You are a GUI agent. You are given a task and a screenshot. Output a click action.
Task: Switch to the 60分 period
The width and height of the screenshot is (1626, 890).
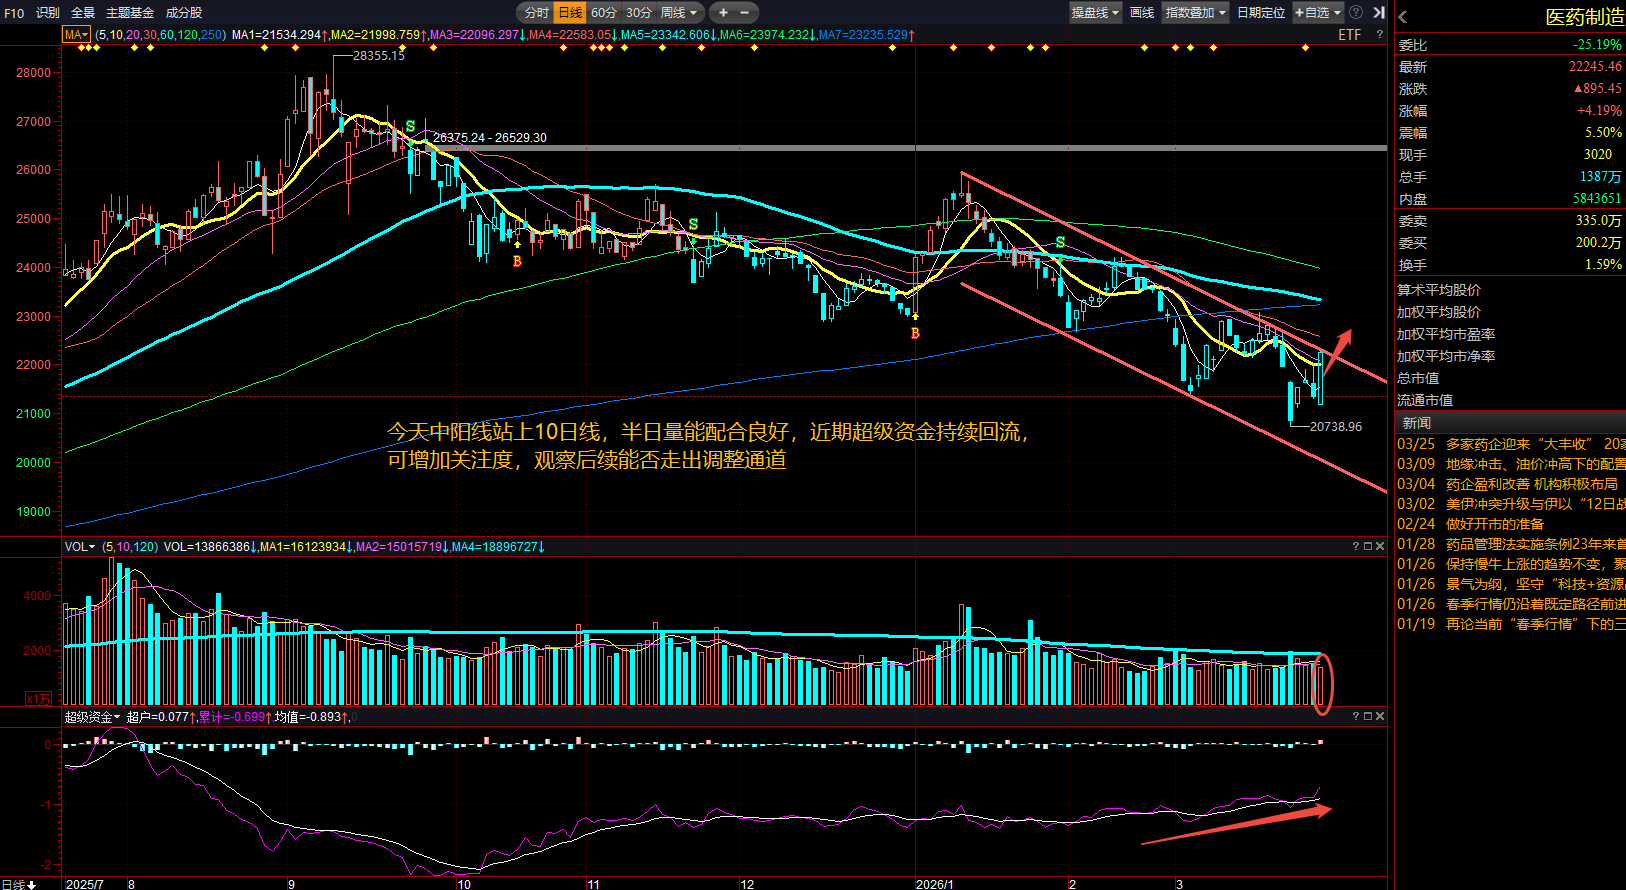[603, 13]
